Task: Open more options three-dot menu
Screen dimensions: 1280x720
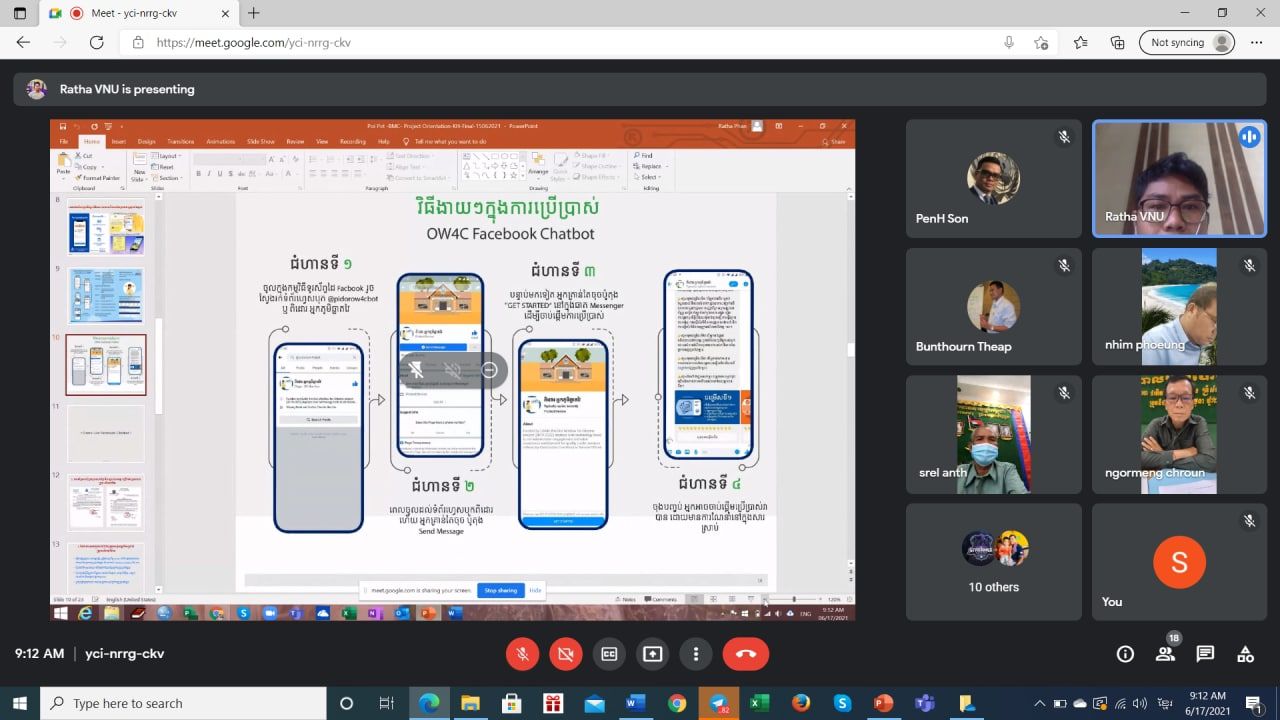Action: coord(696,654)
